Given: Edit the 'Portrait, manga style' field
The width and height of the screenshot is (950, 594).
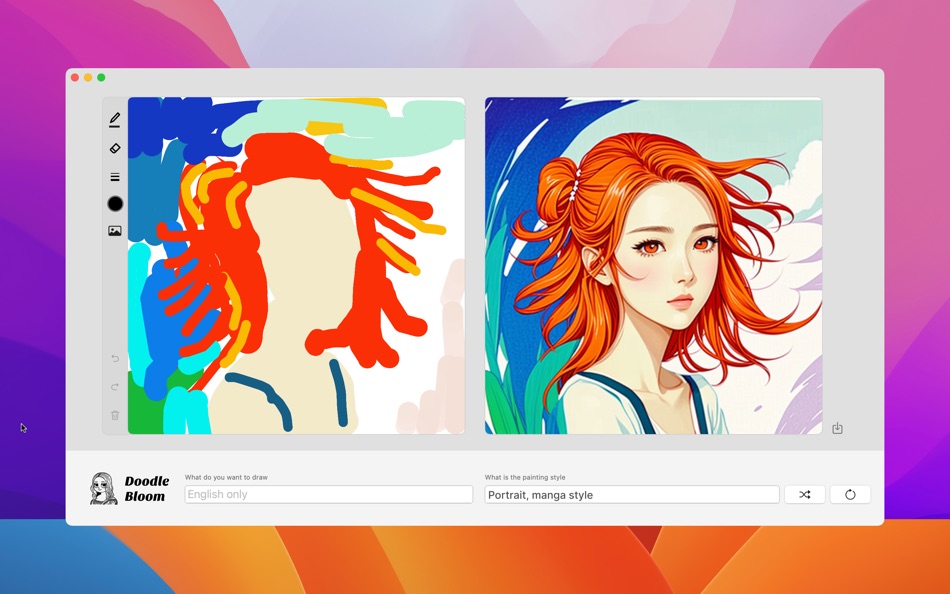Looking at the screenshot, I should point(631,494).
